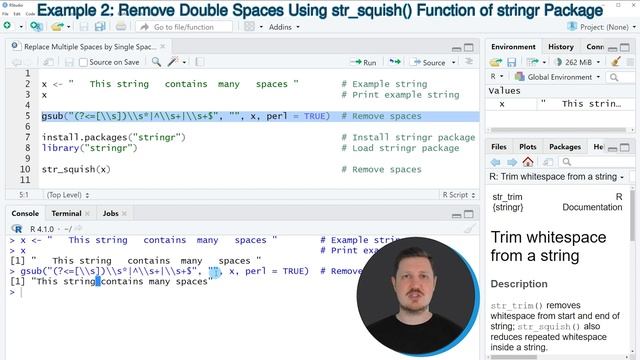Screen dimensions: 640x360
Task: Maximize the Console pane icon
Action: pyautogui.click(x=469, y=214)
